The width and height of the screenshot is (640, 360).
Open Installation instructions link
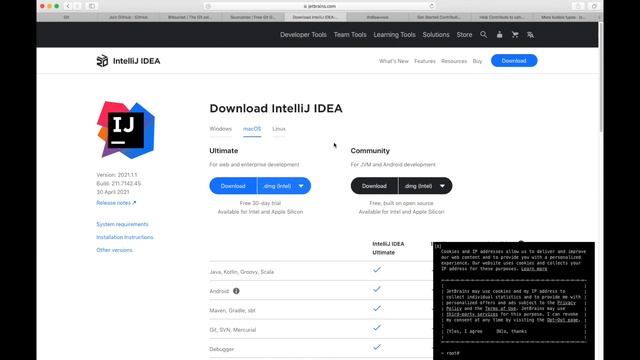click(x=125, y=237)
